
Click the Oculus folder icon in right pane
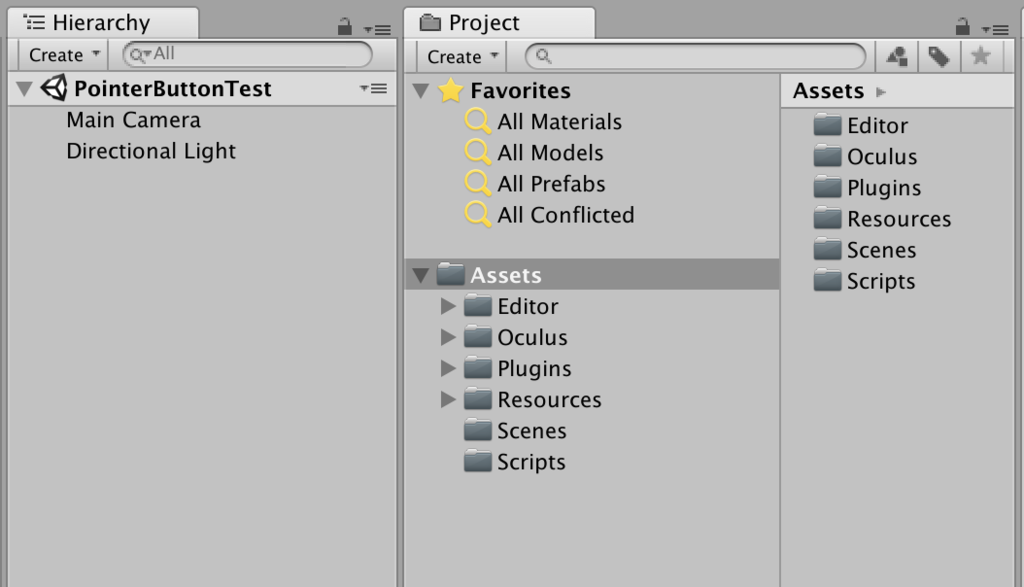point(827,156)
